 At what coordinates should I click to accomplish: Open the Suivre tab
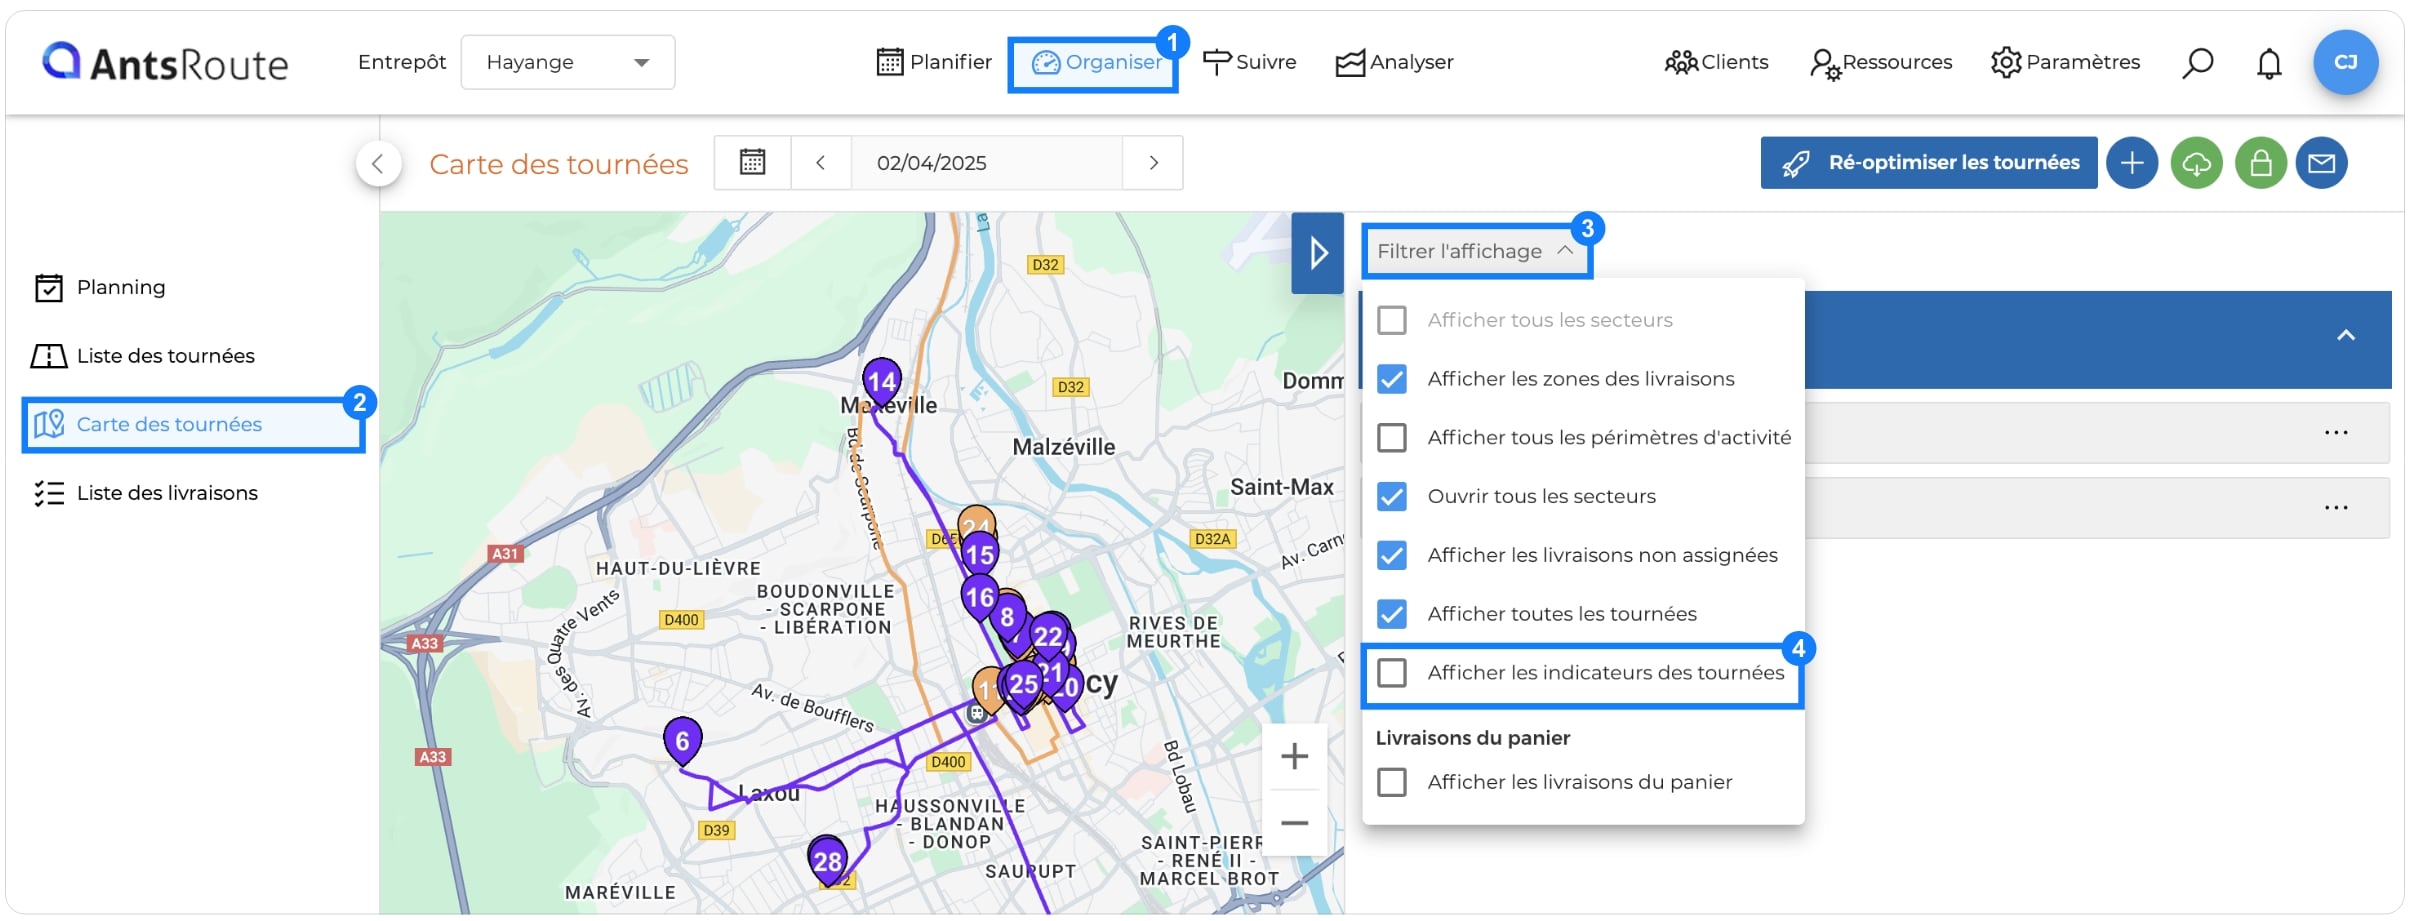tap(1249, 62)
